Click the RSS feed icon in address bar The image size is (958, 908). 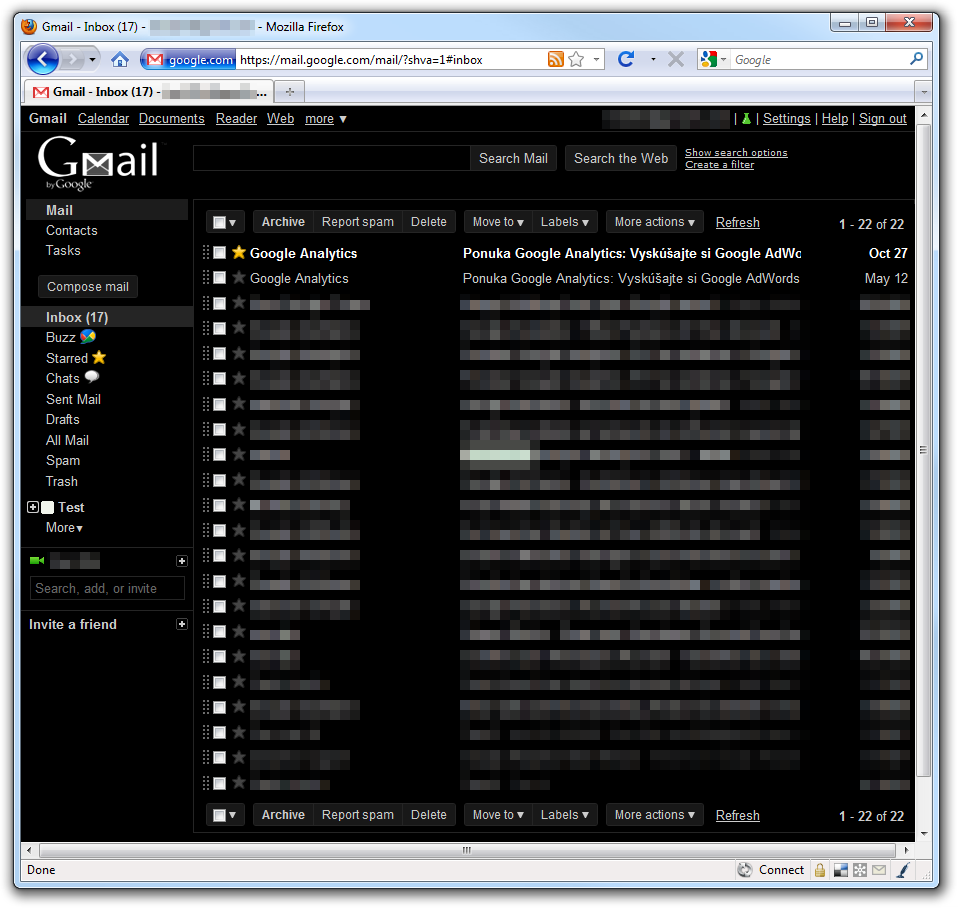[556, 60]
